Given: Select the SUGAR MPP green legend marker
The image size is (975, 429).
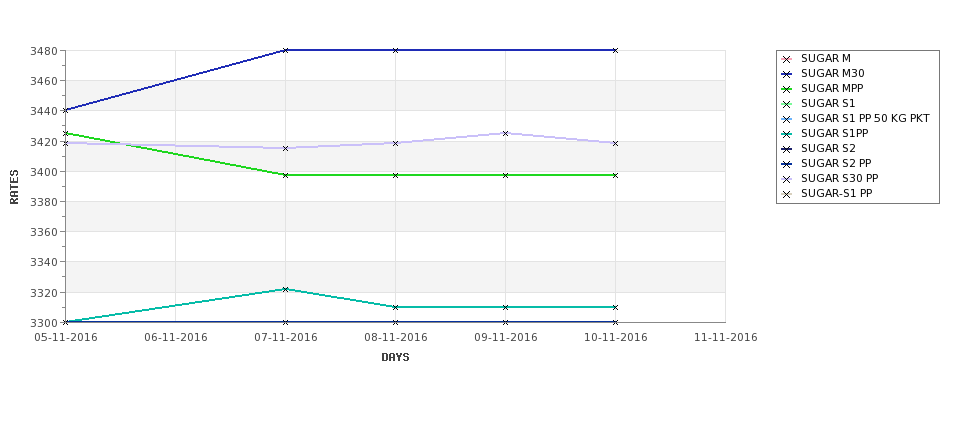Looking at the screenshot, I should click(787, 89).
